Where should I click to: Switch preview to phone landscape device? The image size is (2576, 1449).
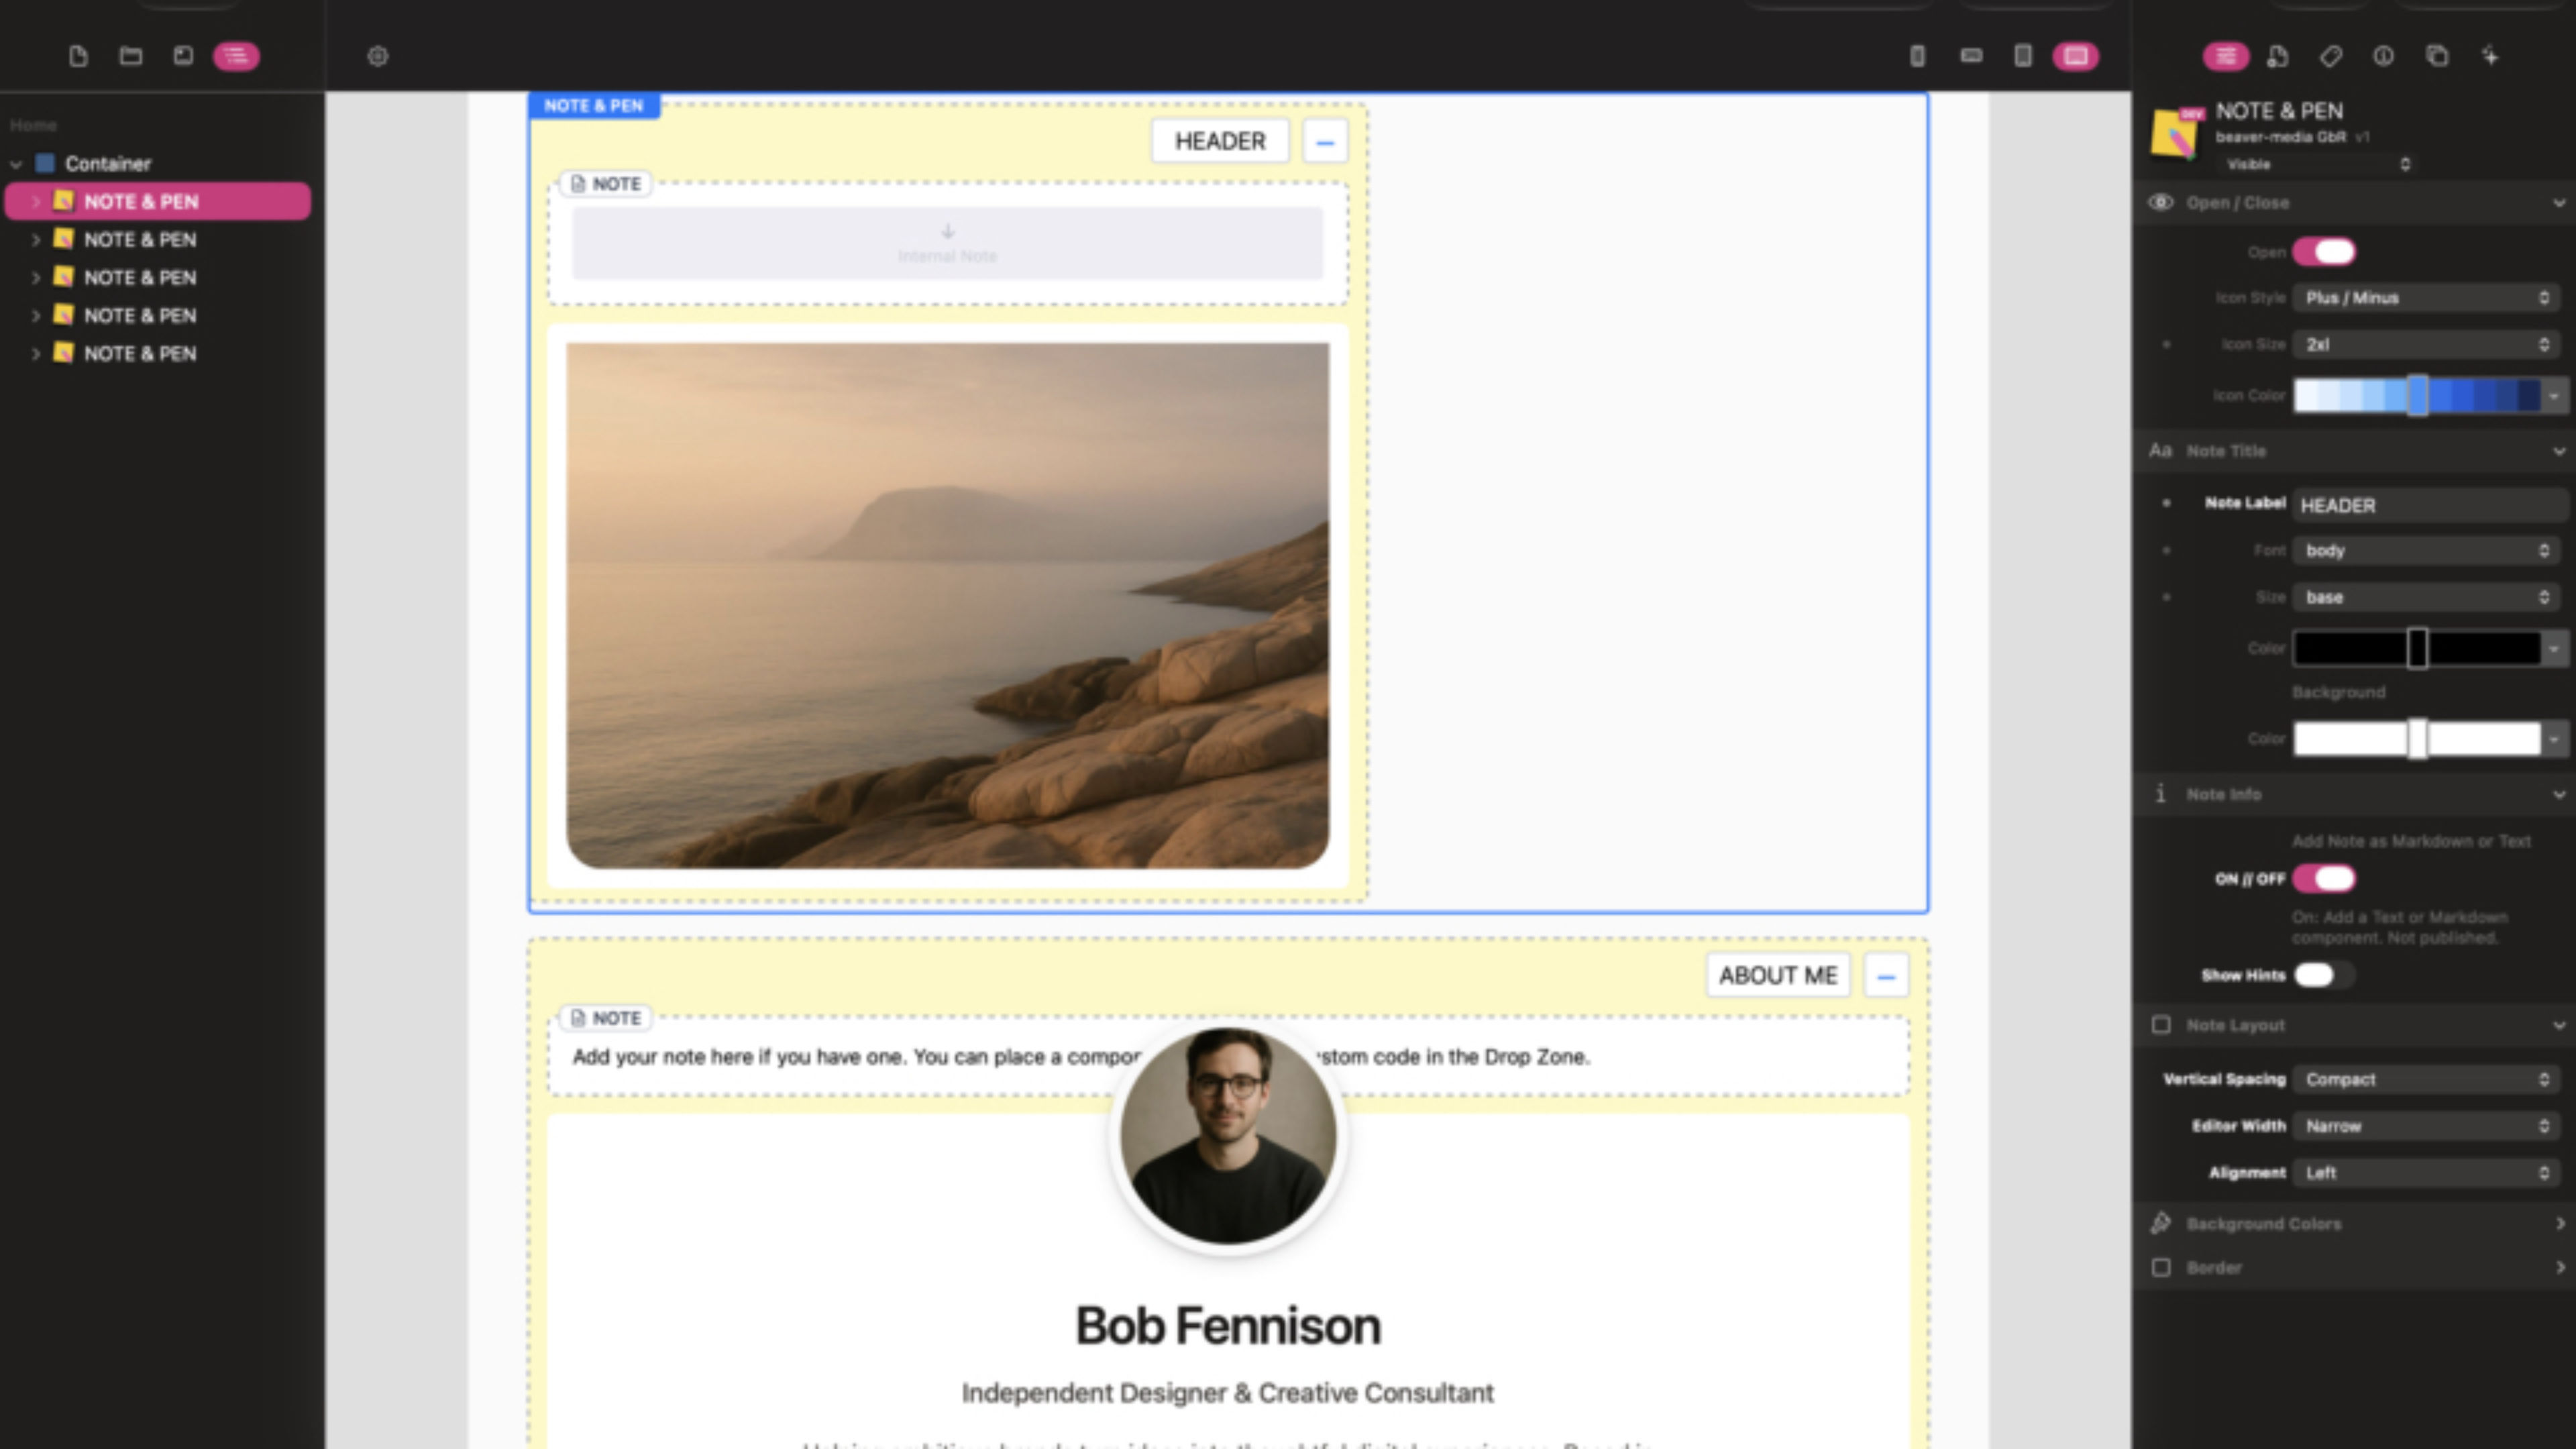pos(1971,56)
